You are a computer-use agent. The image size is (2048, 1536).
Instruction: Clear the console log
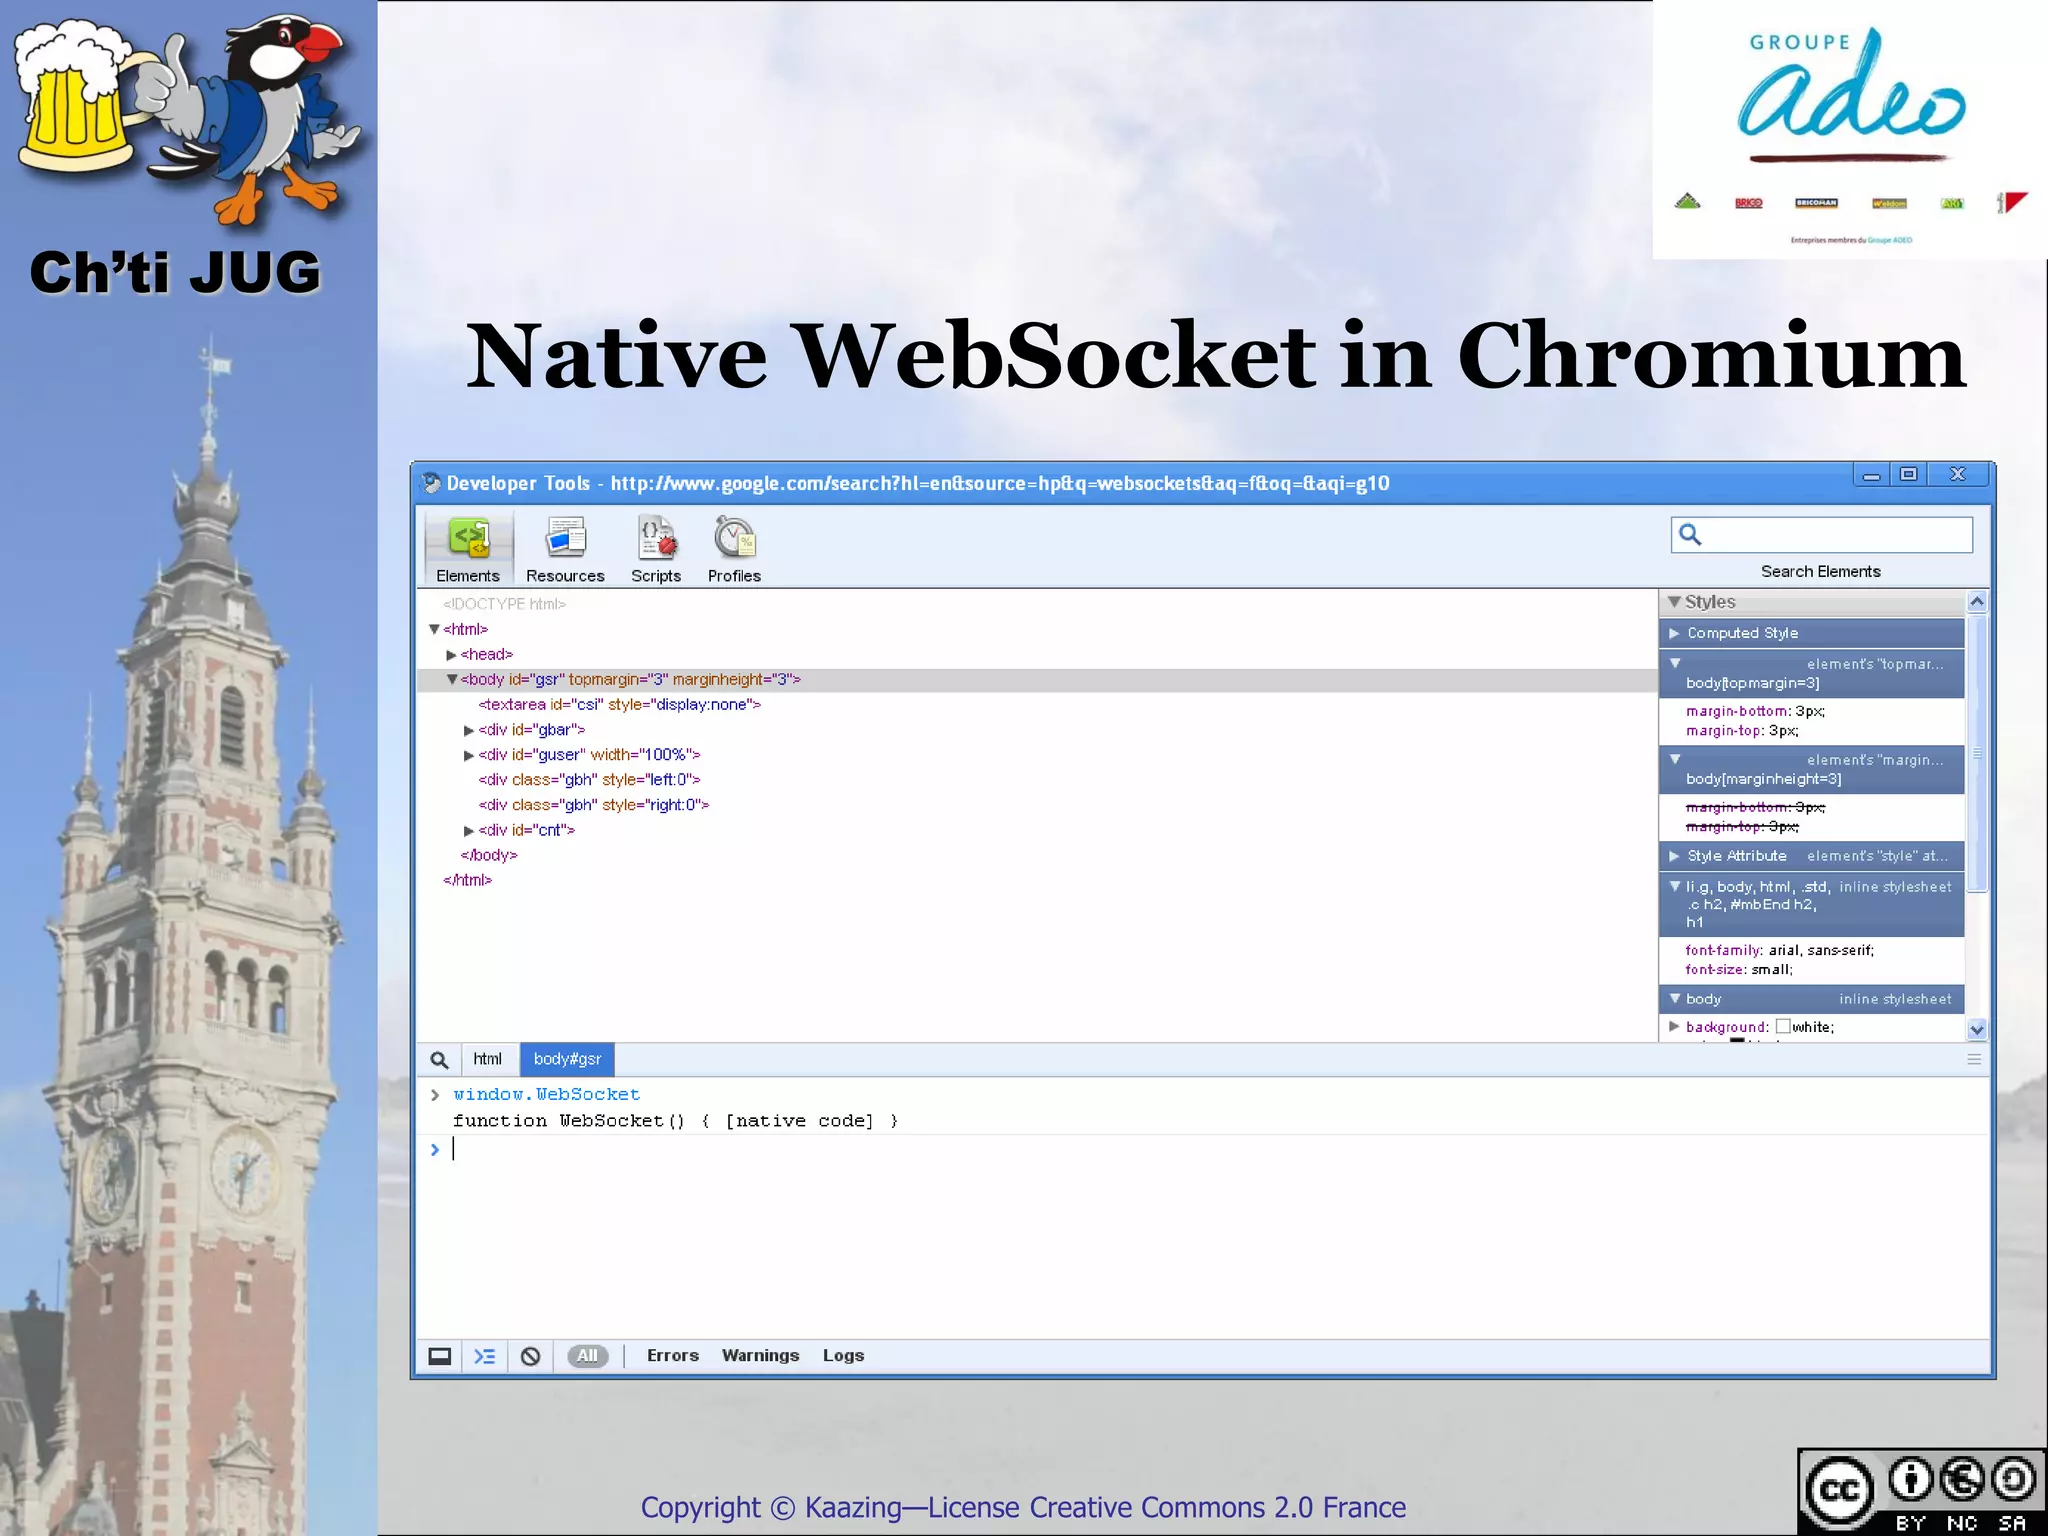pyautogui.click(x=531, y=1356)
